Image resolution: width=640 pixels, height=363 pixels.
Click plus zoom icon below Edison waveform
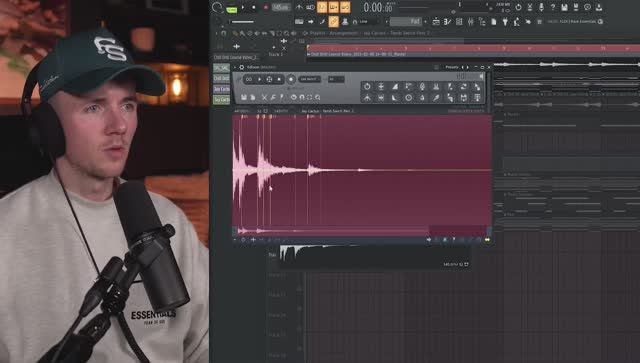253,240
